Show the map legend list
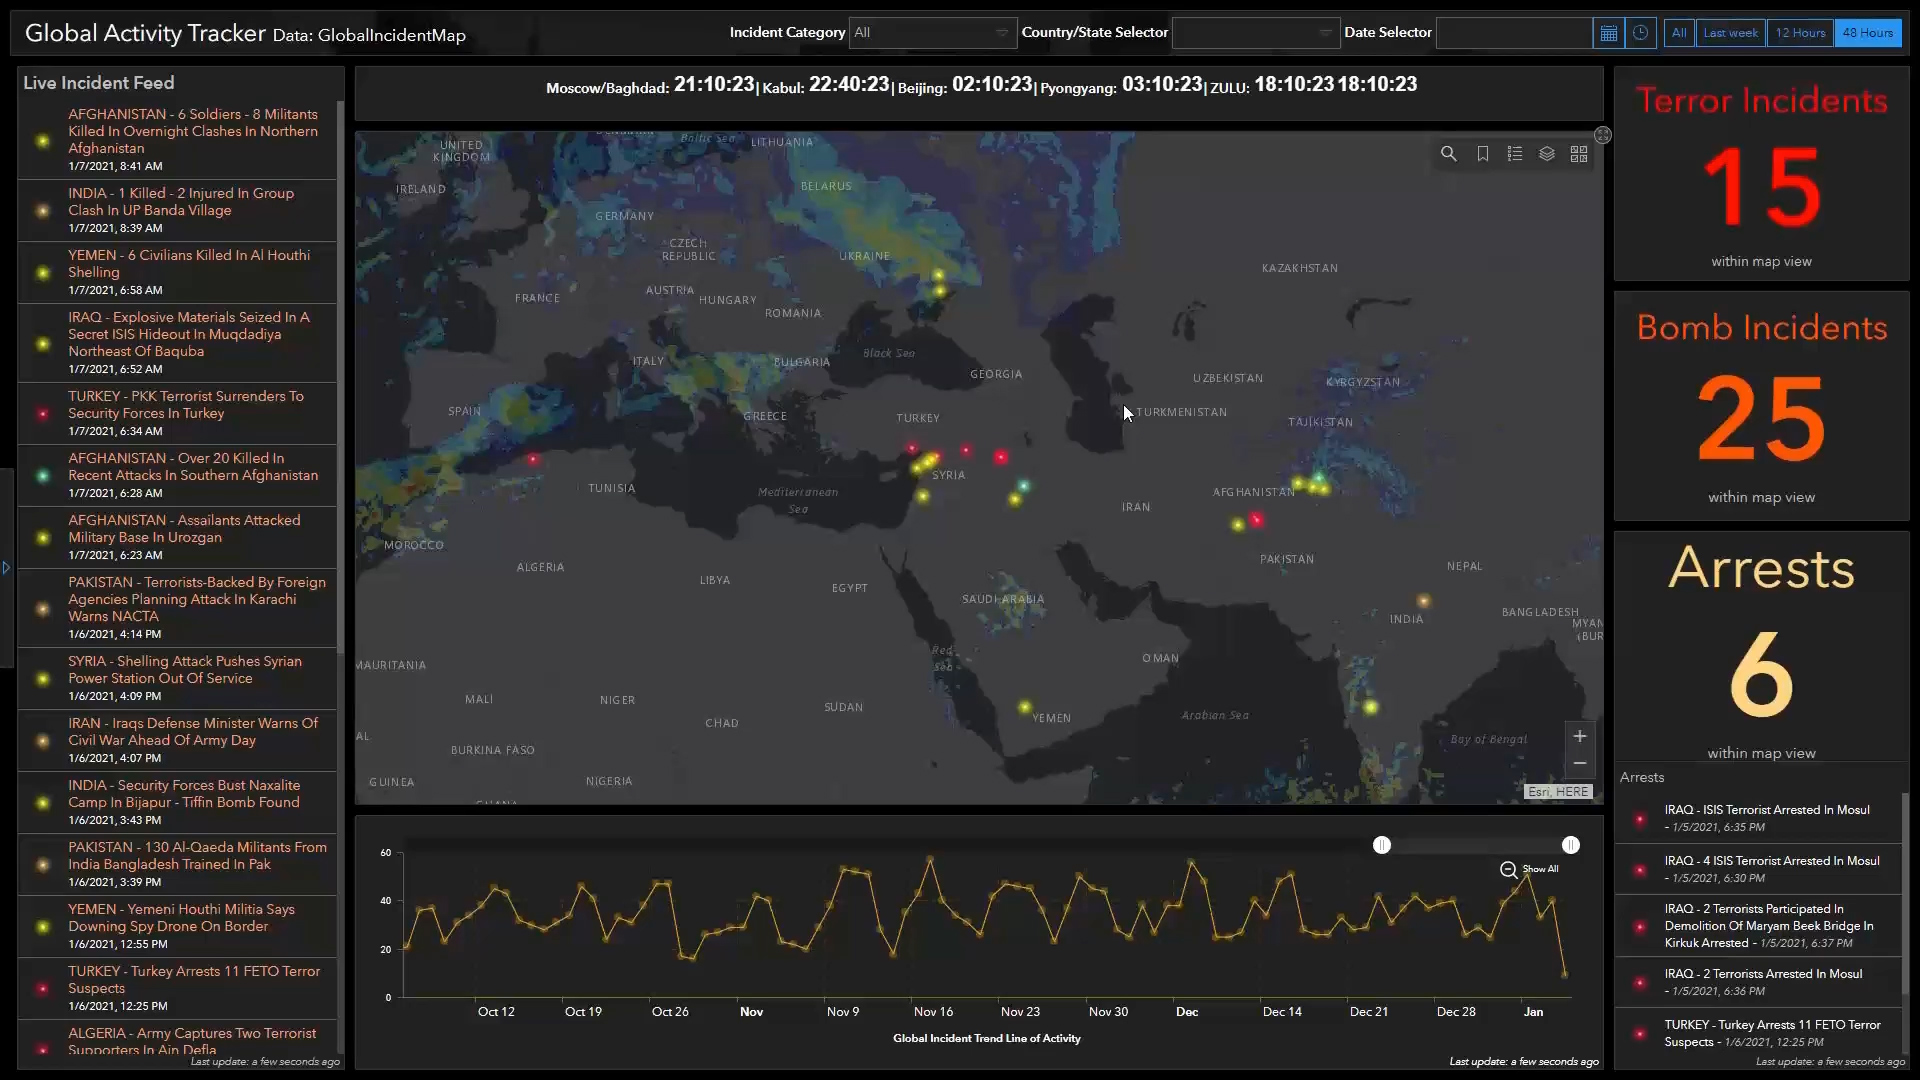The image size is (1920, 1080). click(x=1515, y=154)
